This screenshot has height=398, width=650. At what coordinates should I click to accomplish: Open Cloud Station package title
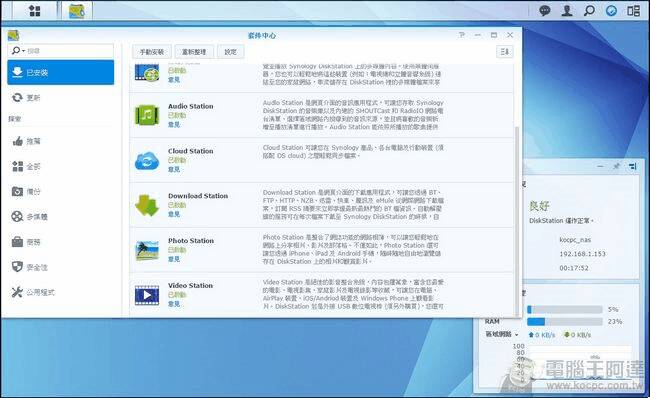191,151
